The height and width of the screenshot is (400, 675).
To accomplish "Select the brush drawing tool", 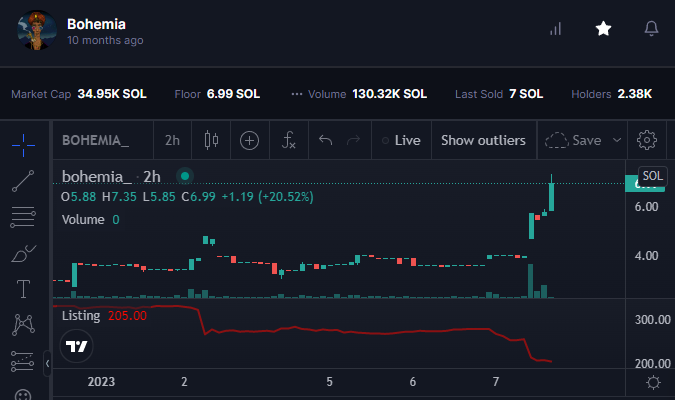I will [23, 253].
